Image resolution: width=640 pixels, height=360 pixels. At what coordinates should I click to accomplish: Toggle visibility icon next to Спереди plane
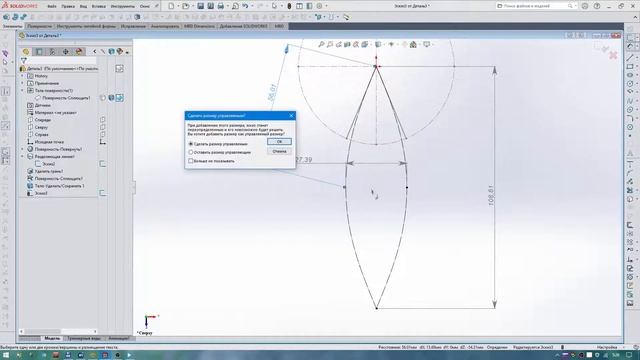(x=102, y=120)
